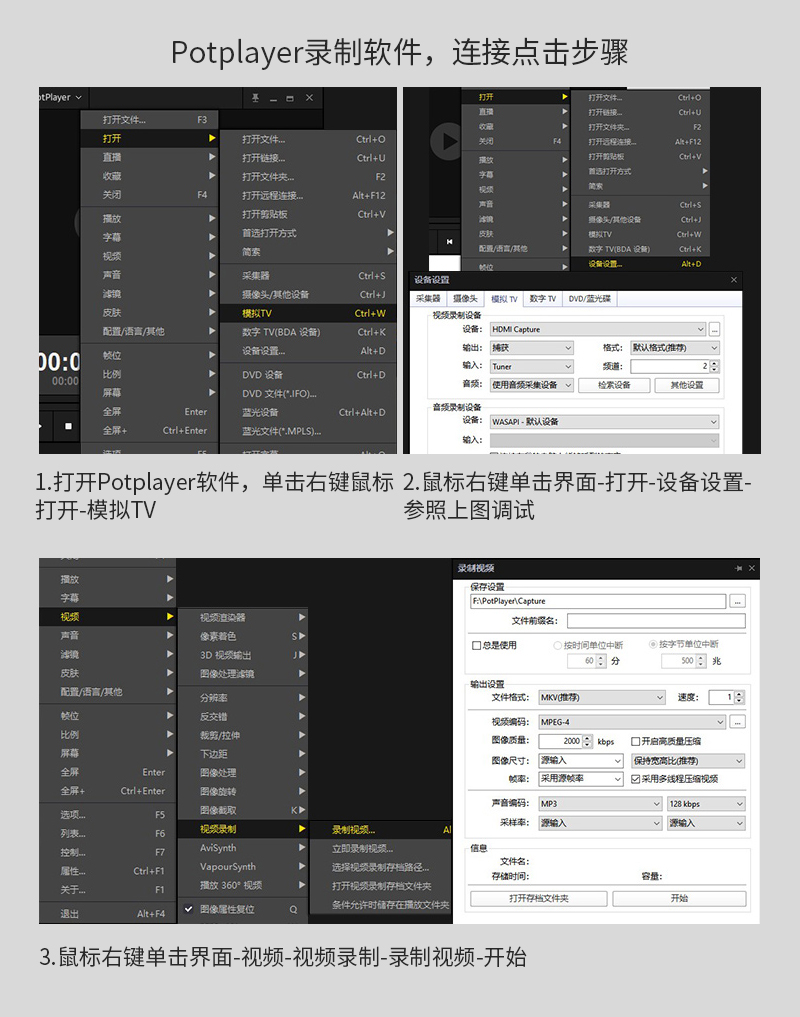800x1017 pixels.
Task: Click the F:\PotPlayer\Capture path field
Action: point(598,601)
